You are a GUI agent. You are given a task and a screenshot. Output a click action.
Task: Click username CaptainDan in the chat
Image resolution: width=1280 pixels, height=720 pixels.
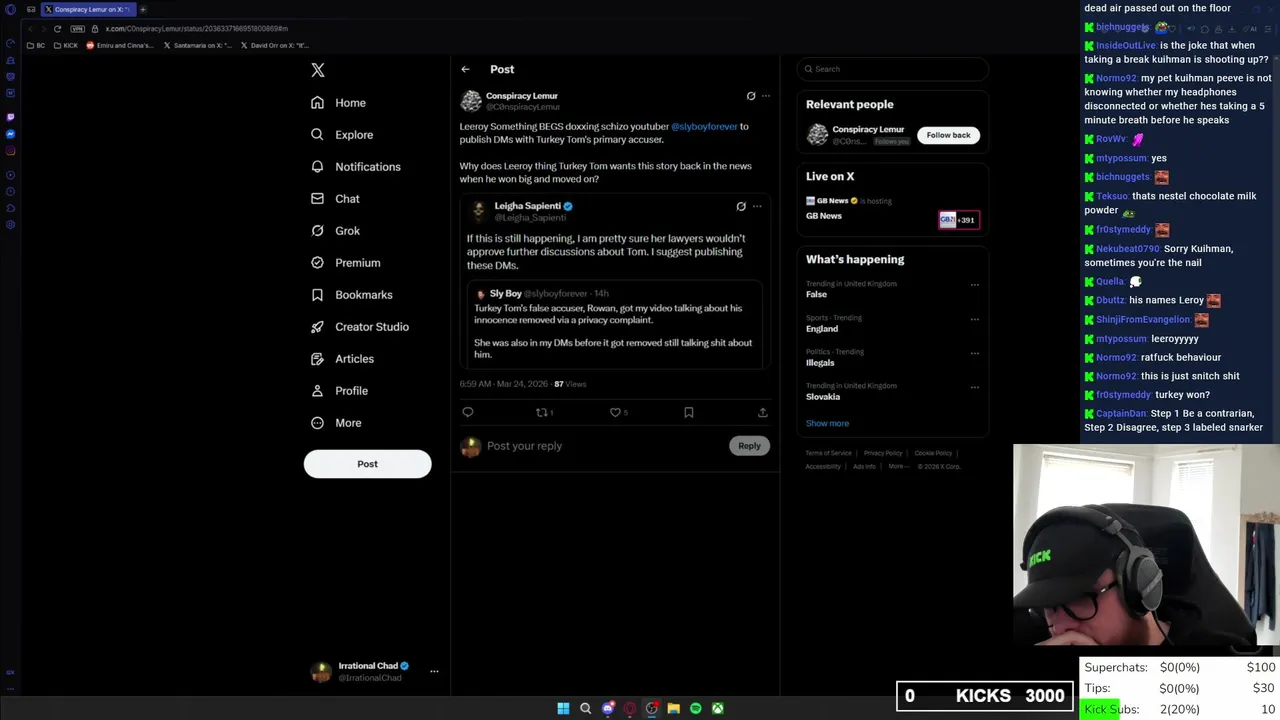pos(1120,414)
